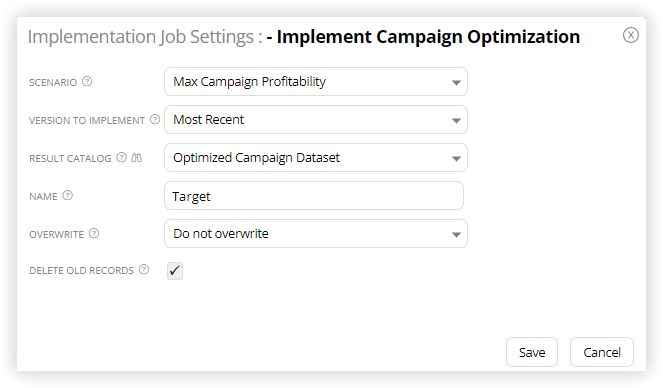Click into the Name field containing Target
The image size is (663, 388).
tap(314, 196)
